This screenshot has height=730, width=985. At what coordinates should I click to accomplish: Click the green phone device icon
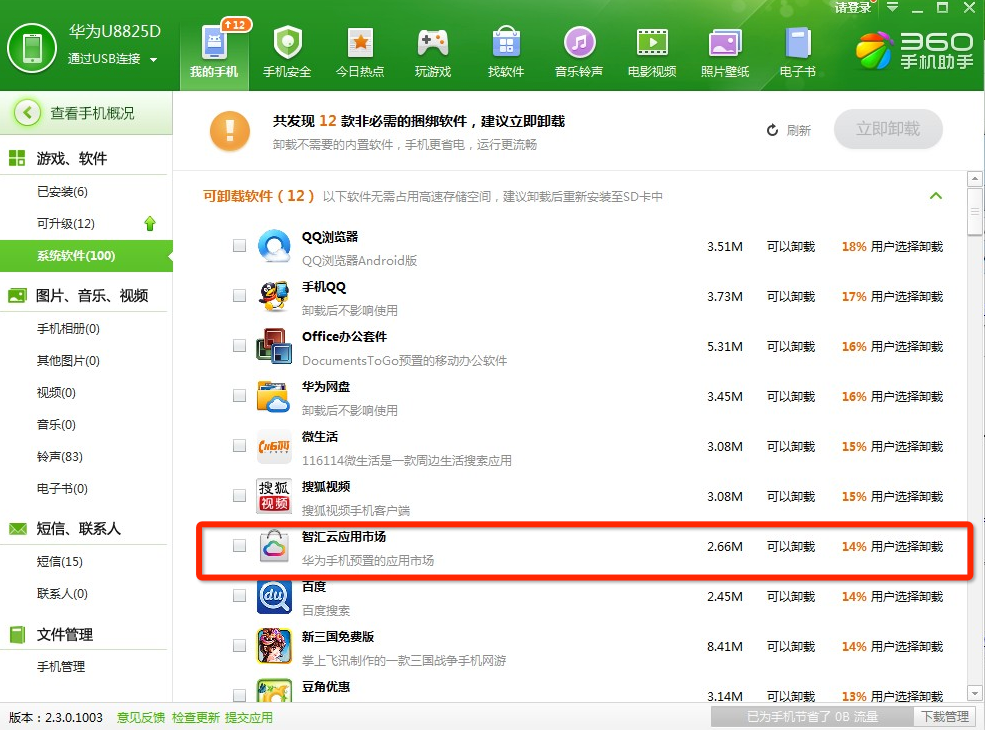31,47
